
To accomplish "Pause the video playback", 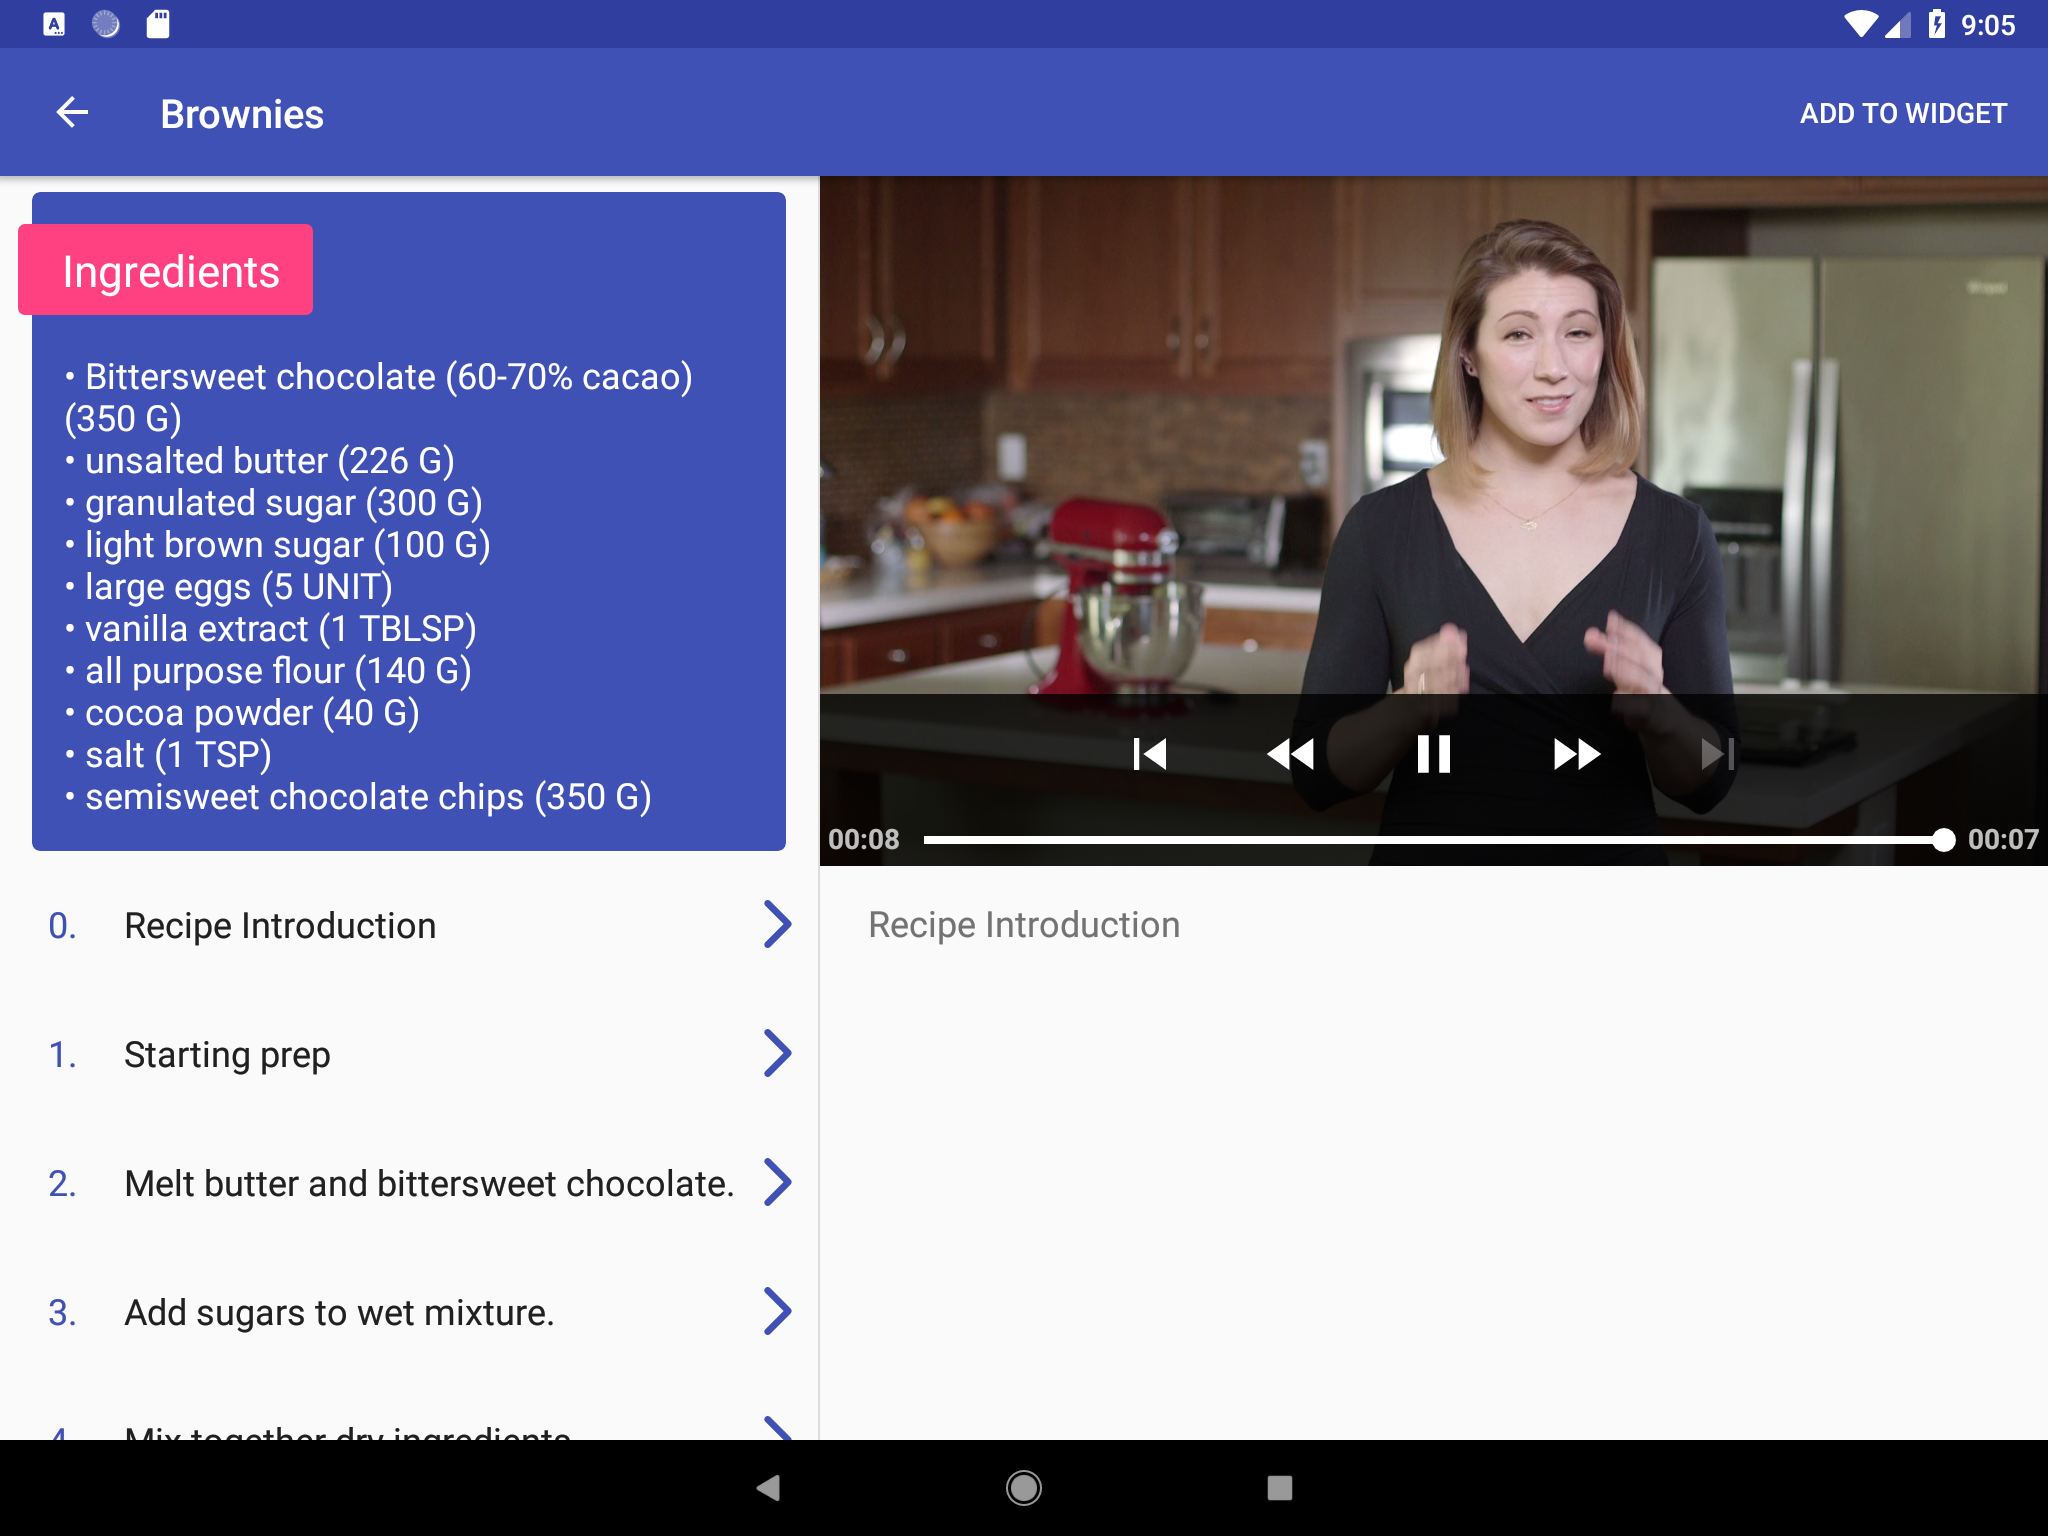I will (1433, 754).
